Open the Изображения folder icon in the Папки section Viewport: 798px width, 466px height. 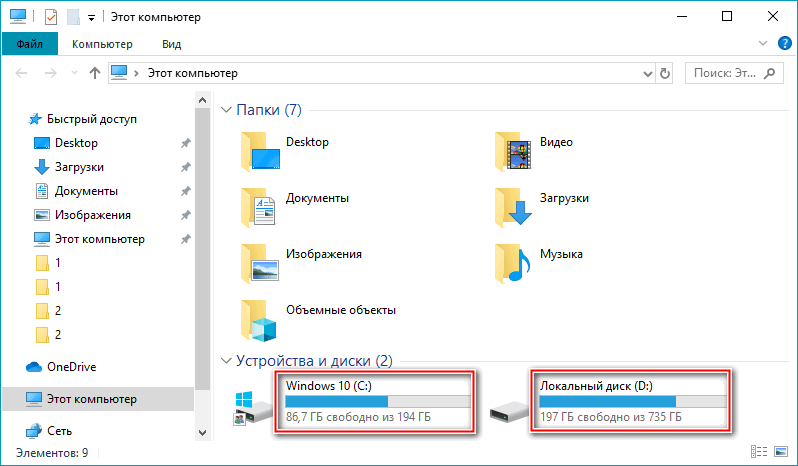(260, 263)
